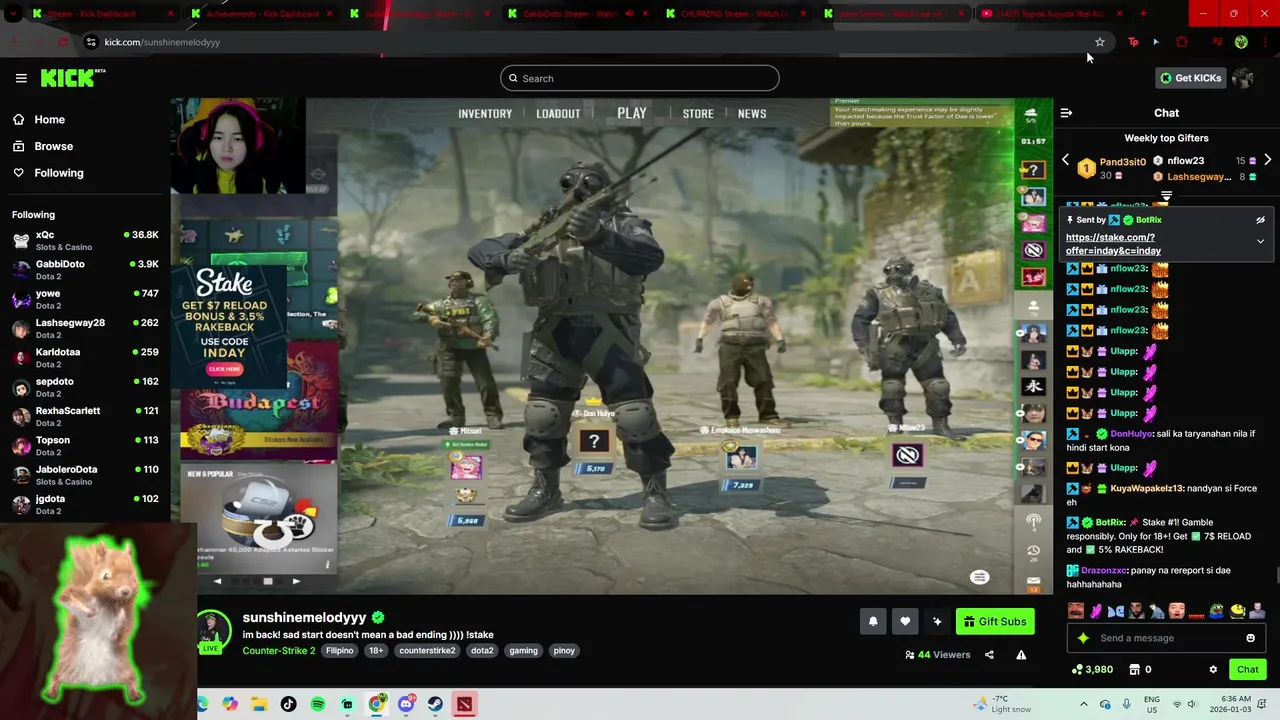Collapse chat with the arrow icon

1066,113
